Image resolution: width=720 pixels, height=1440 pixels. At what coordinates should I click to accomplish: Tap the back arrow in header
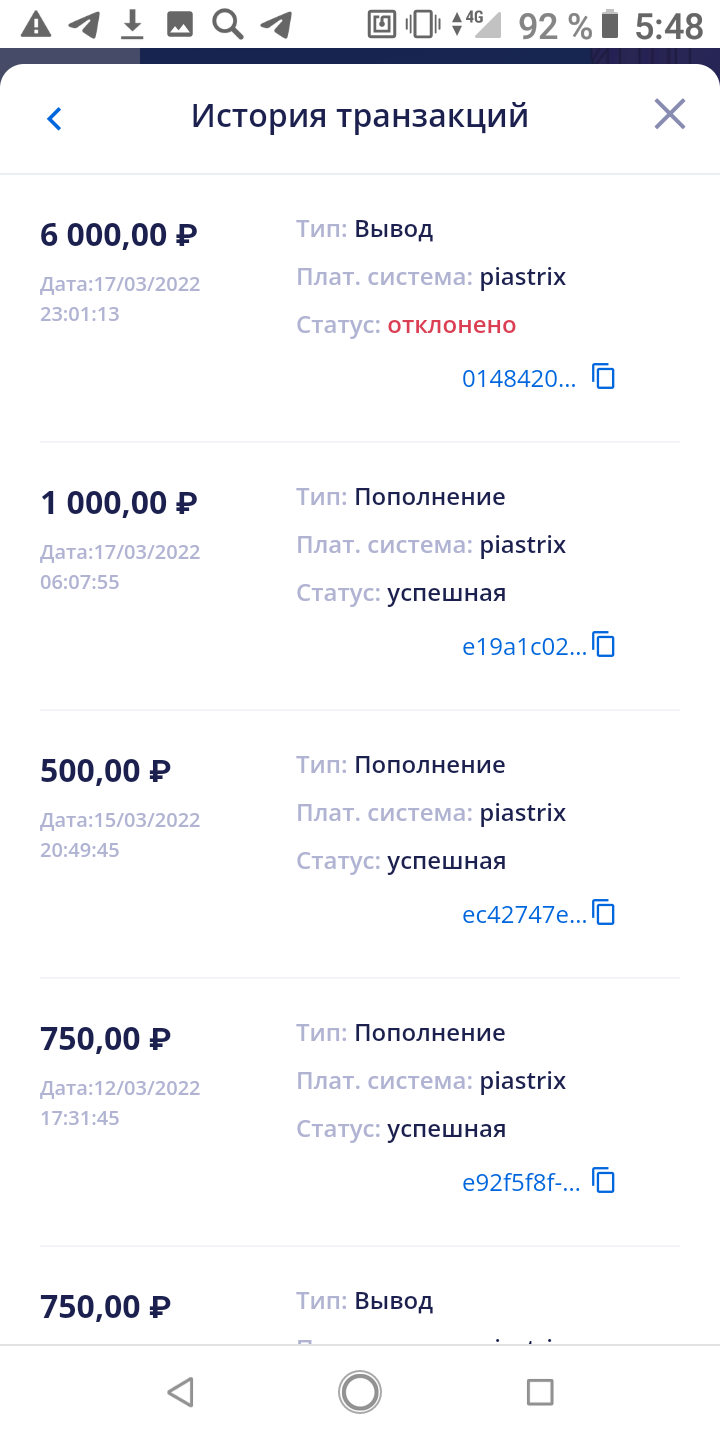54,118
